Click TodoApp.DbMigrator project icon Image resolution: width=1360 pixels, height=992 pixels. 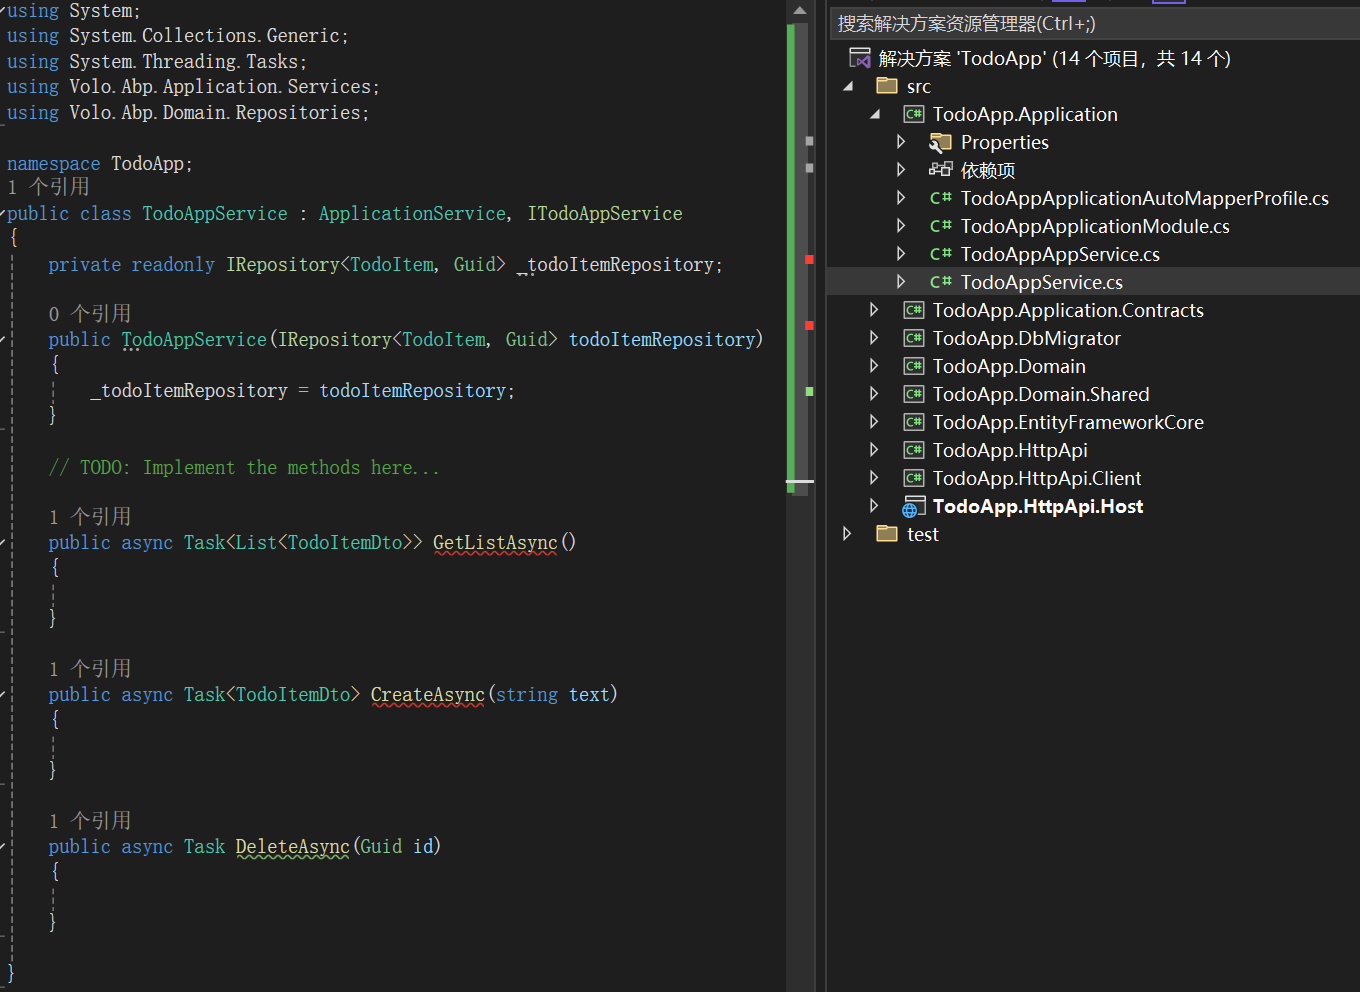914,338
